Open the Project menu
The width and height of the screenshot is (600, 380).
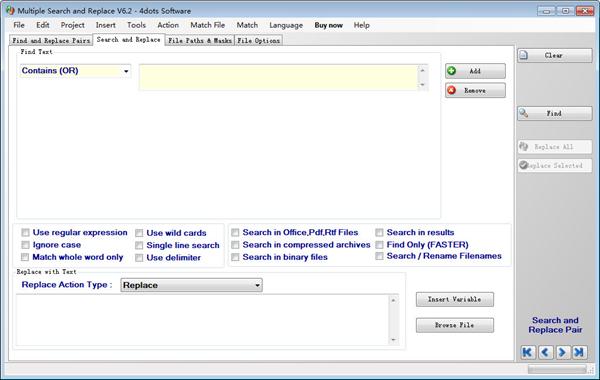click(72, 25)
